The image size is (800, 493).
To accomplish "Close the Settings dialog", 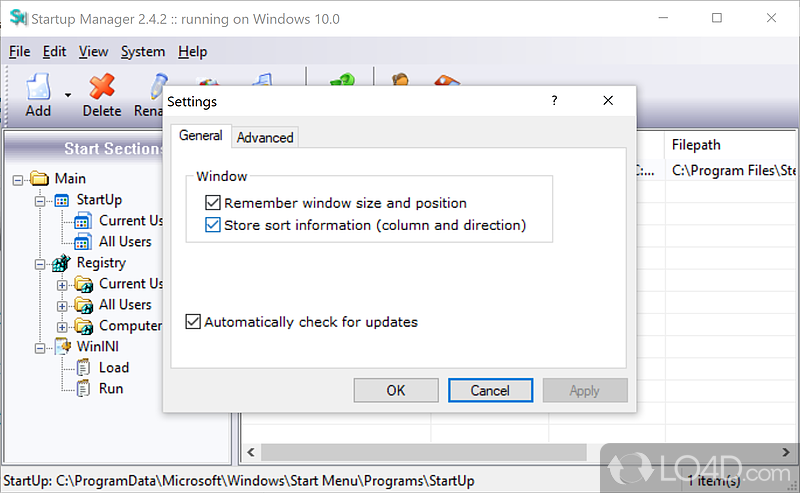I will (608, 101).
